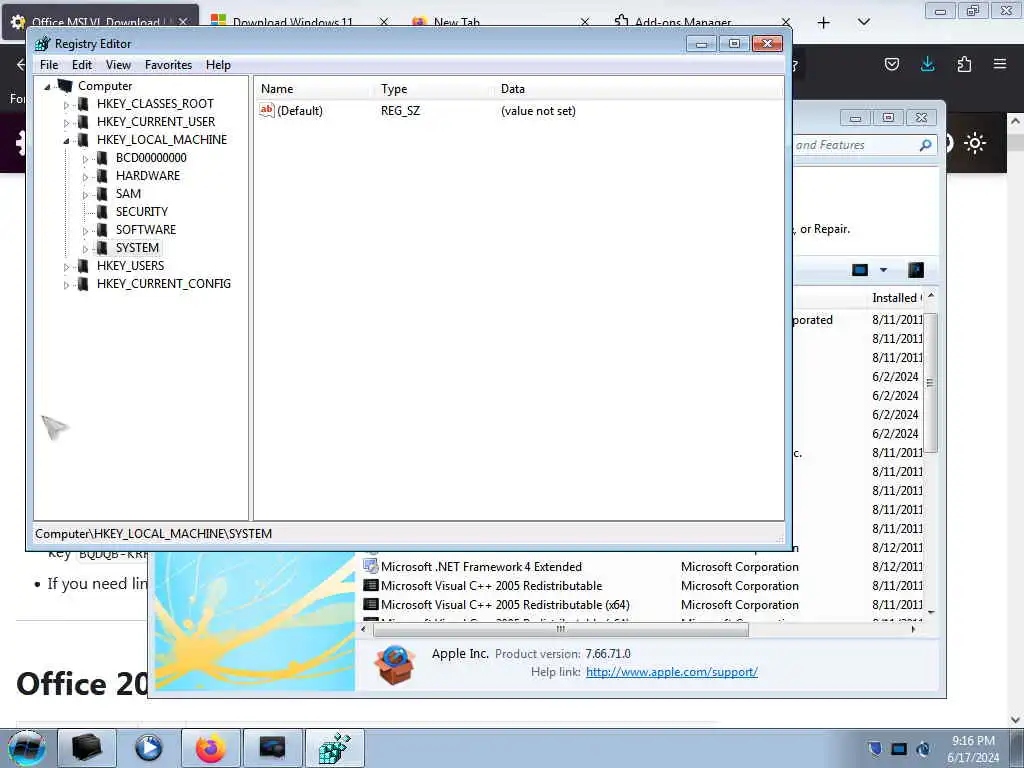Viewport: 1024px width, 768px height.
Task: Click the Name column header
Action: pyautogui.click(x=277, y=89)
